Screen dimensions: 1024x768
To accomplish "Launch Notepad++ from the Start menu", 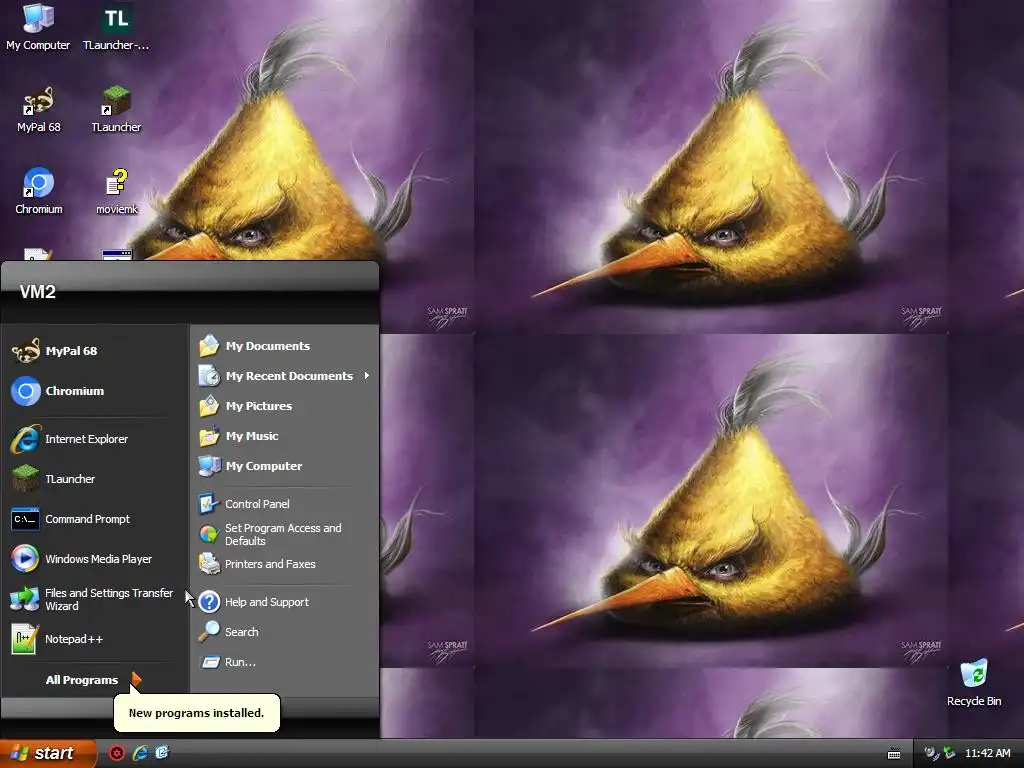I will [95, 639].
